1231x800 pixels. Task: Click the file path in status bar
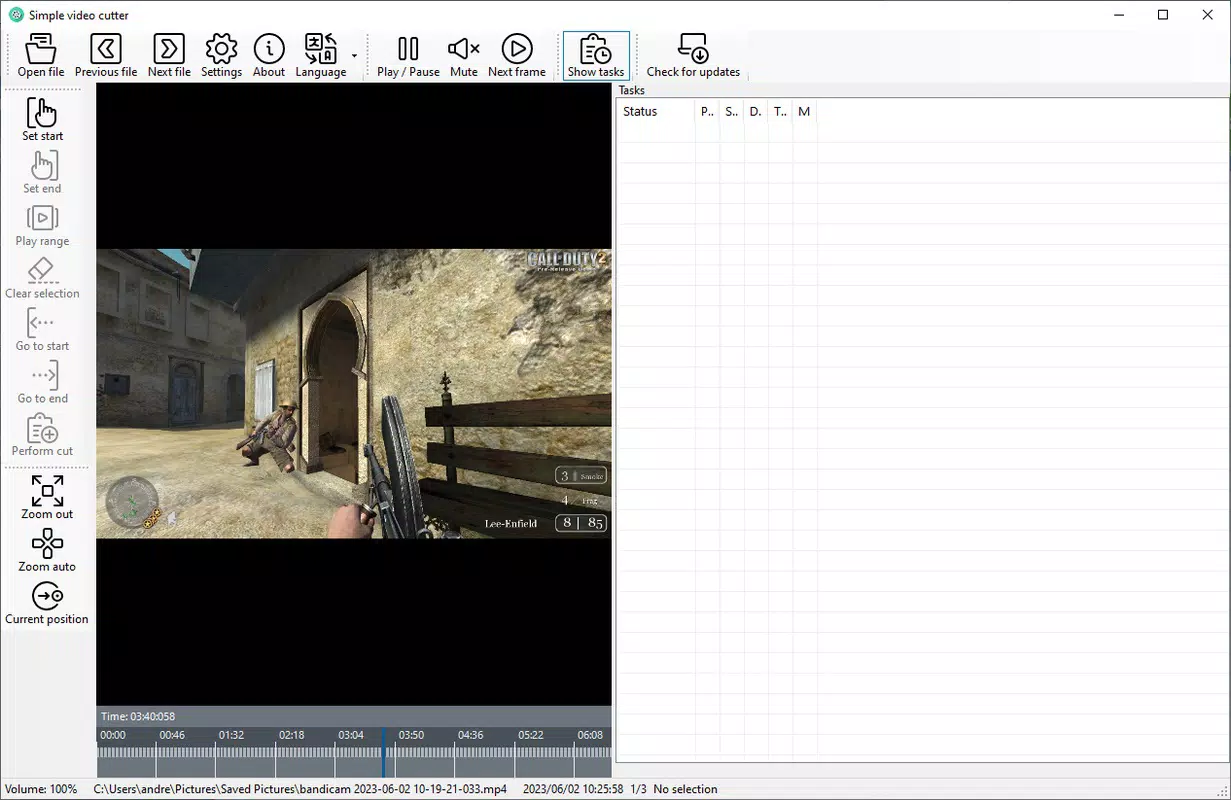[x=300, y=789]
